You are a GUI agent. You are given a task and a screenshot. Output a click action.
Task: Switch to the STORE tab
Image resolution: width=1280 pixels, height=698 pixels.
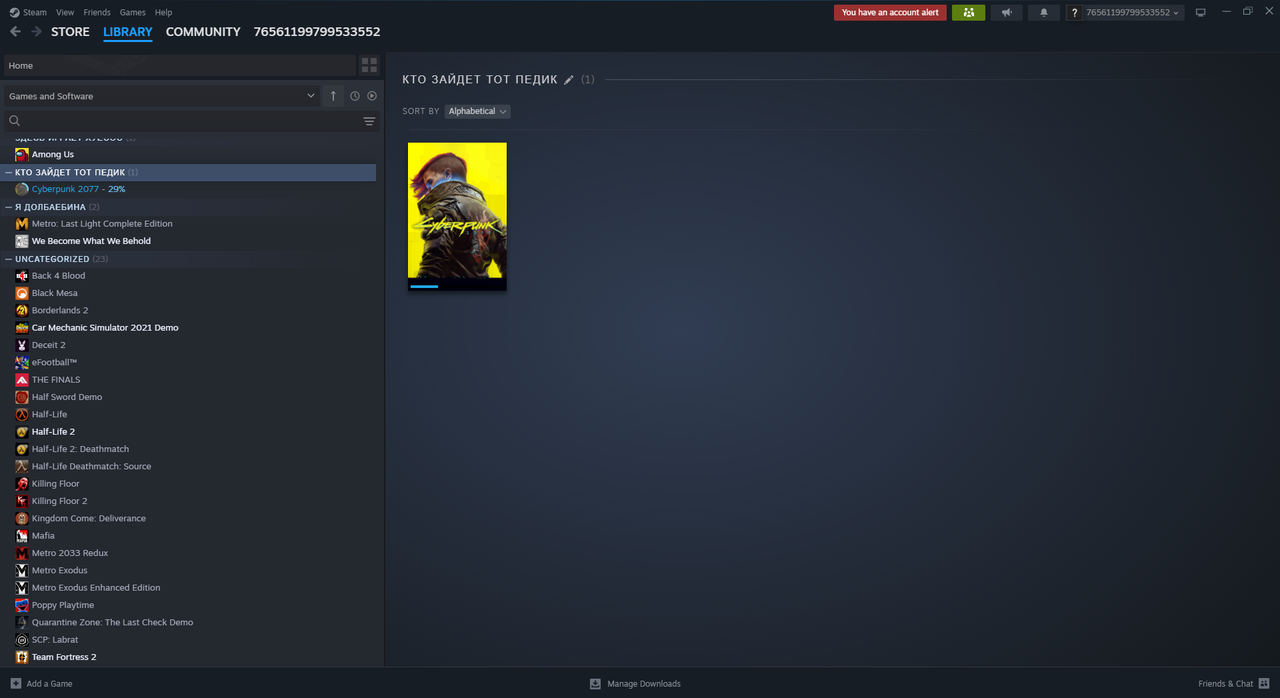(x=70, y=32)
